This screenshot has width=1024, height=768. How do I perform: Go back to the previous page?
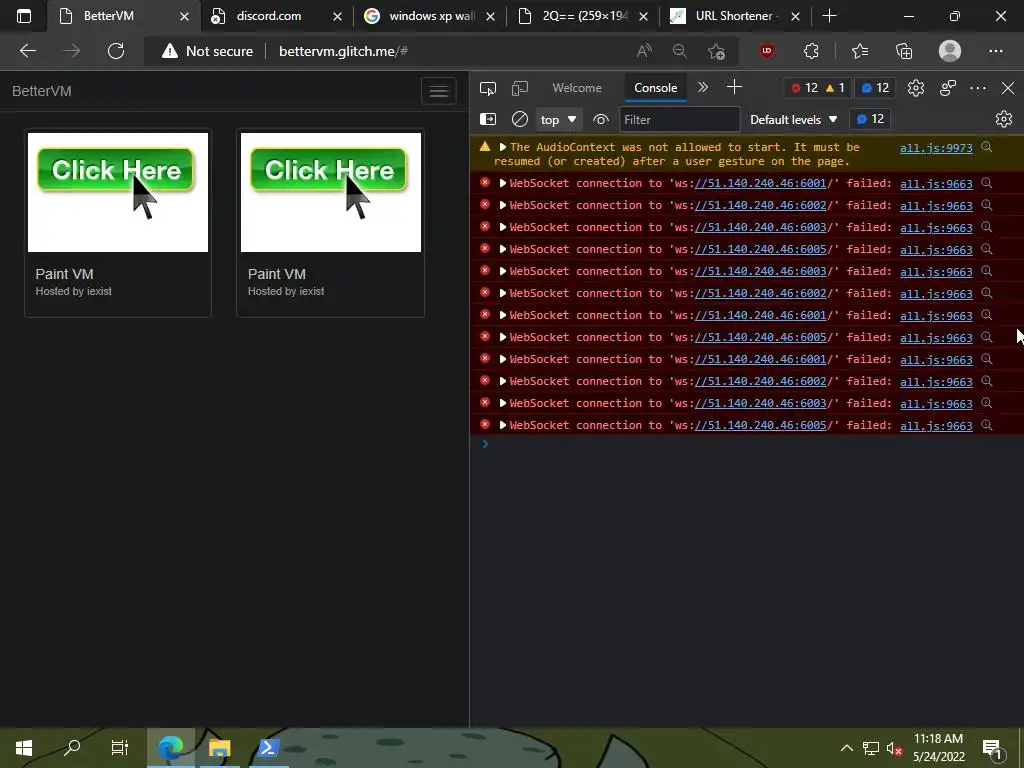28,51
